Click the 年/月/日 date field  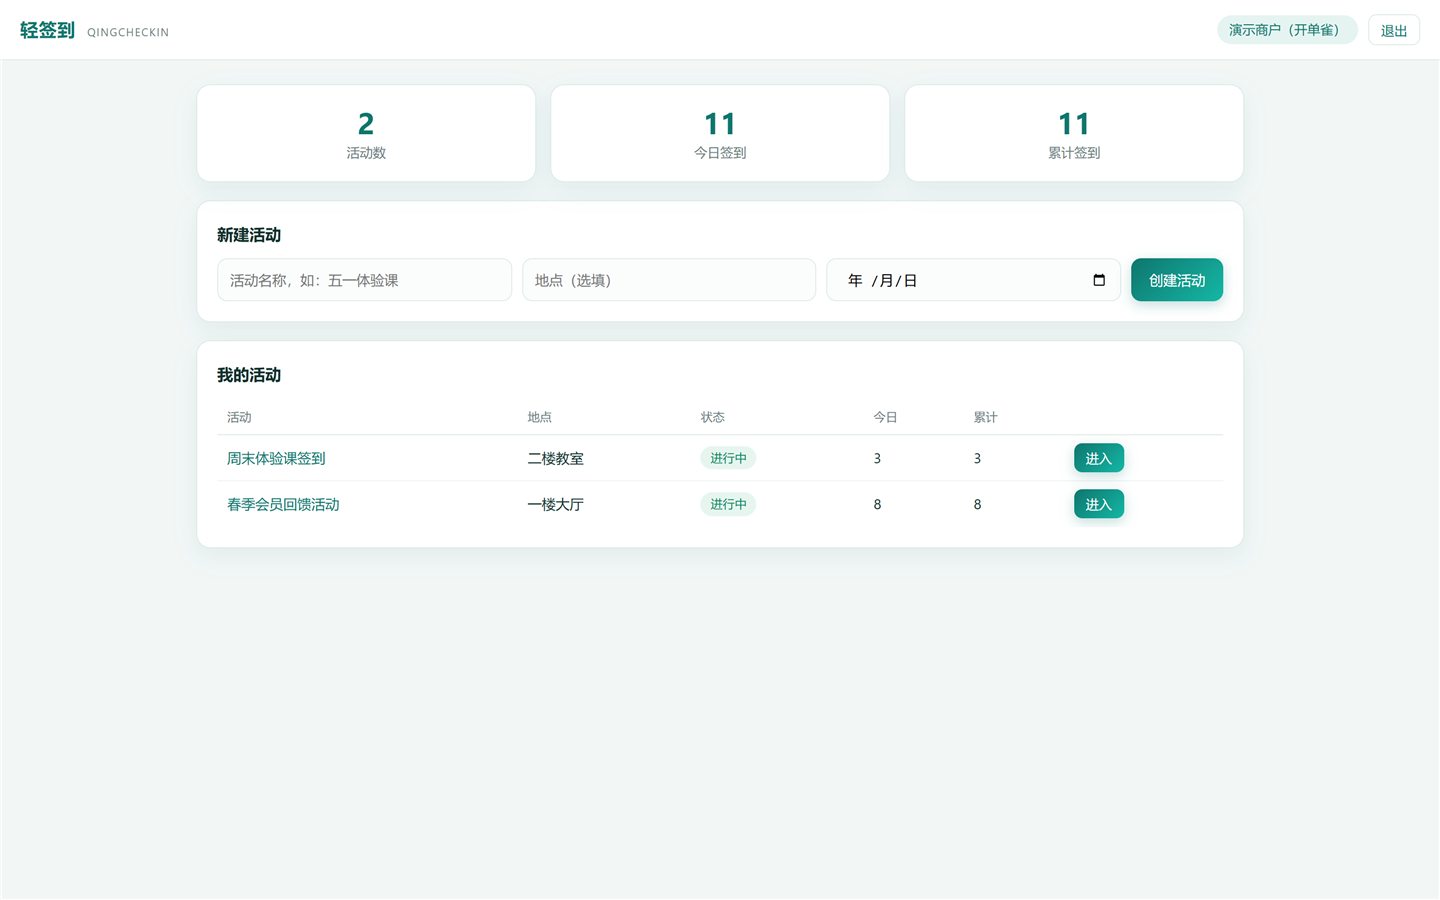pos(973,280)
